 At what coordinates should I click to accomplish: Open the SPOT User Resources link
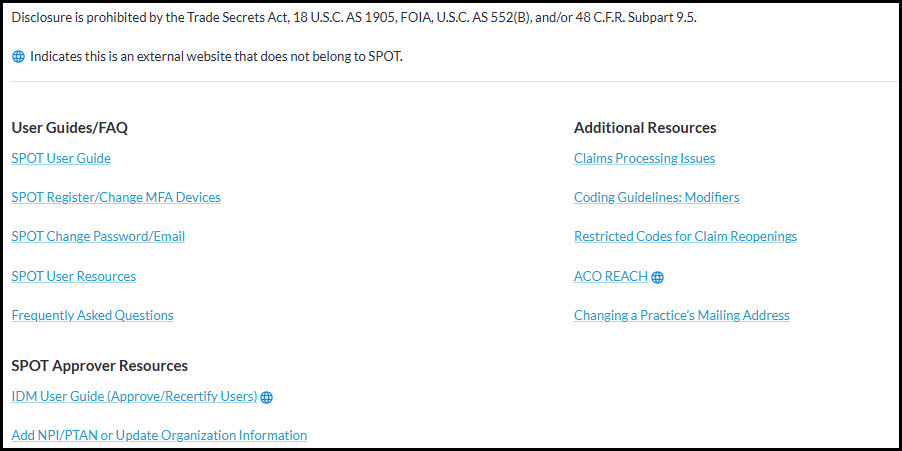74,276
